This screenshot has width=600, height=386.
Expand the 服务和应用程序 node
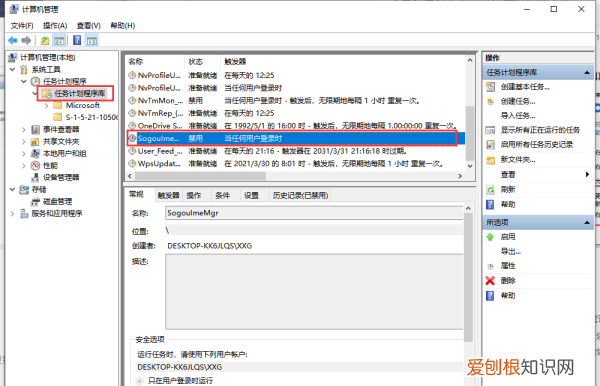point(13,213)
